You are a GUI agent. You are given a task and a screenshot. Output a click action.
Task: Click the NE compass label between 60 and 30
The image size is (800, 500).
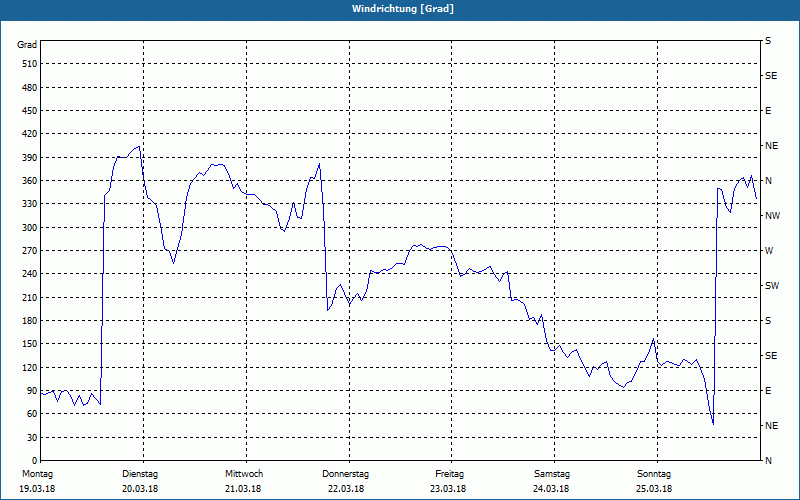(771, 426)
